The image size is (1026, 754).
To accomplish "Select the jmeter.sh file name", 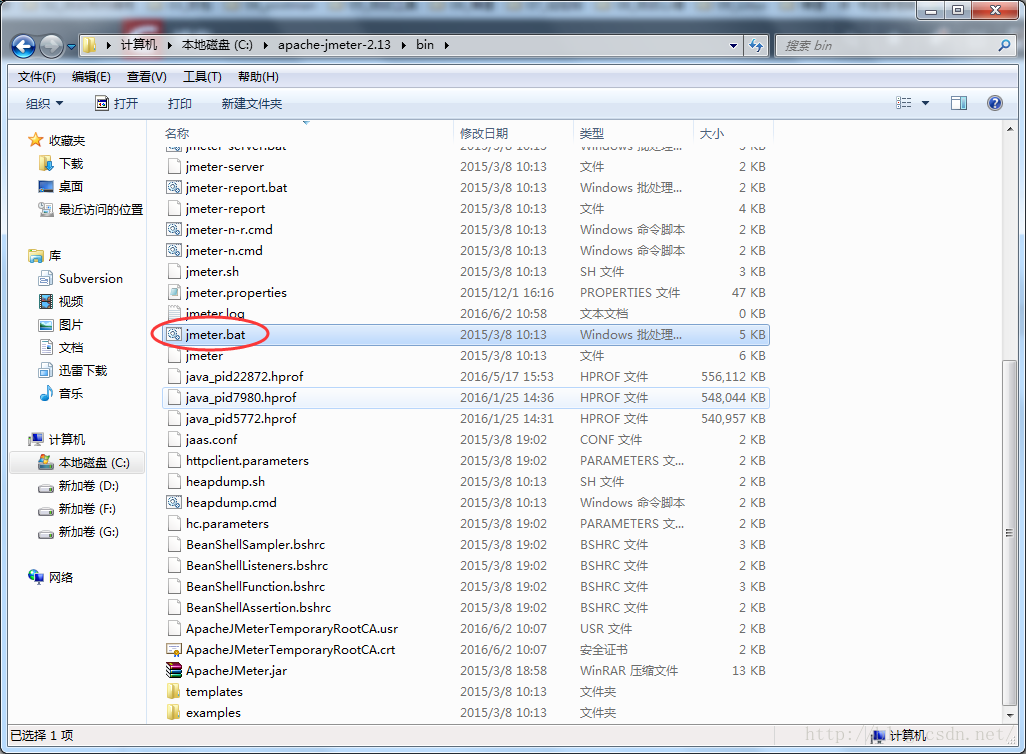I will pyautogui.click(x=212, y=272).
